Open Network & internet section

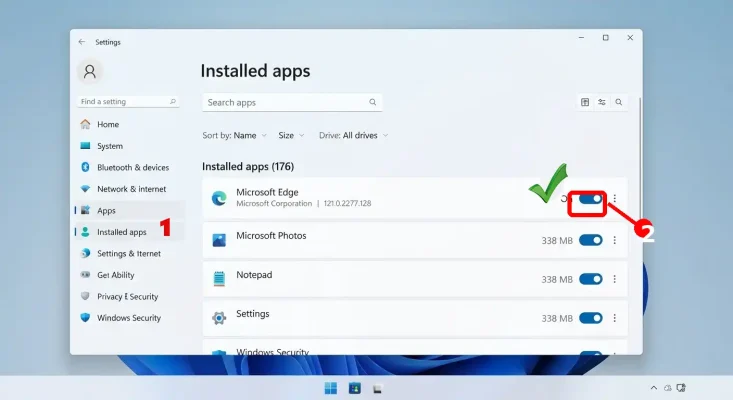pos(129,189)
